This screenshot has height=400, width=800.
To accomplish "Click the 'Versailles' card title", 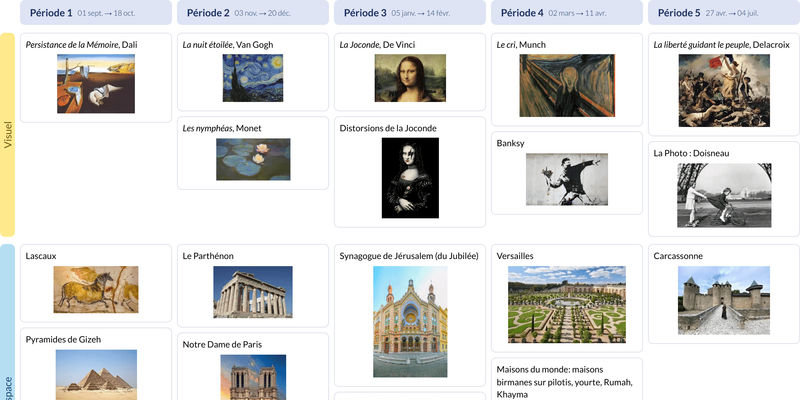I will click(515, 256).
